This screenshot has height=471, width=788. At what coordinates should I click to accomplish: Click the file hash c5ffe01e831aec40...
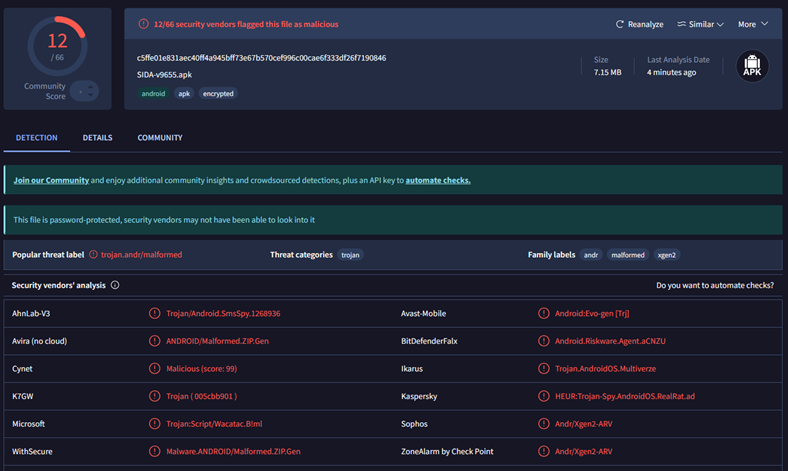pos(261,58)
